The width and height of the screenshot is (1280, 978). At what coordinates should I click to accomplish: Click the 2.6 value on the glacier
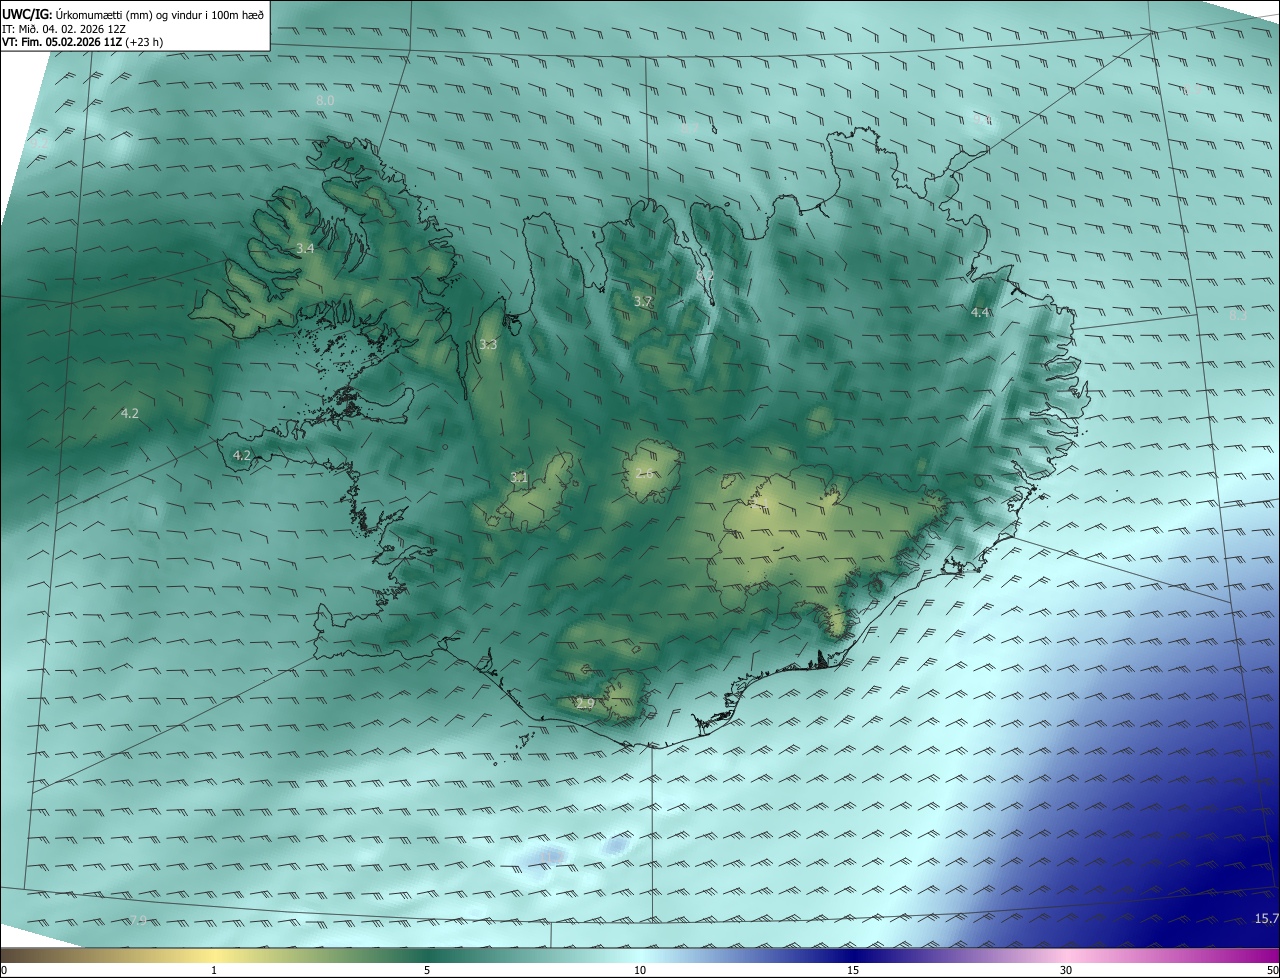pyautogui.click(x=644, y=473)
